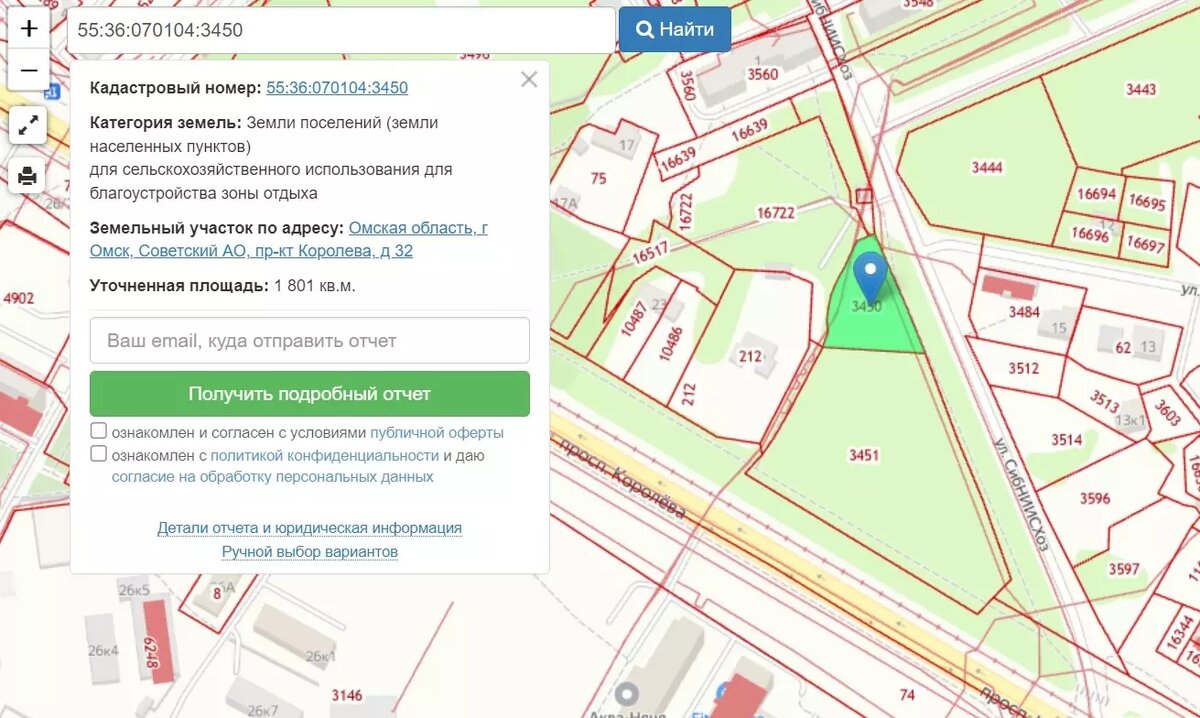Image resolution: width=1200 pixels, height=718 pixels.
Task: Click the email input field for the report
Action: pos(310,340)
